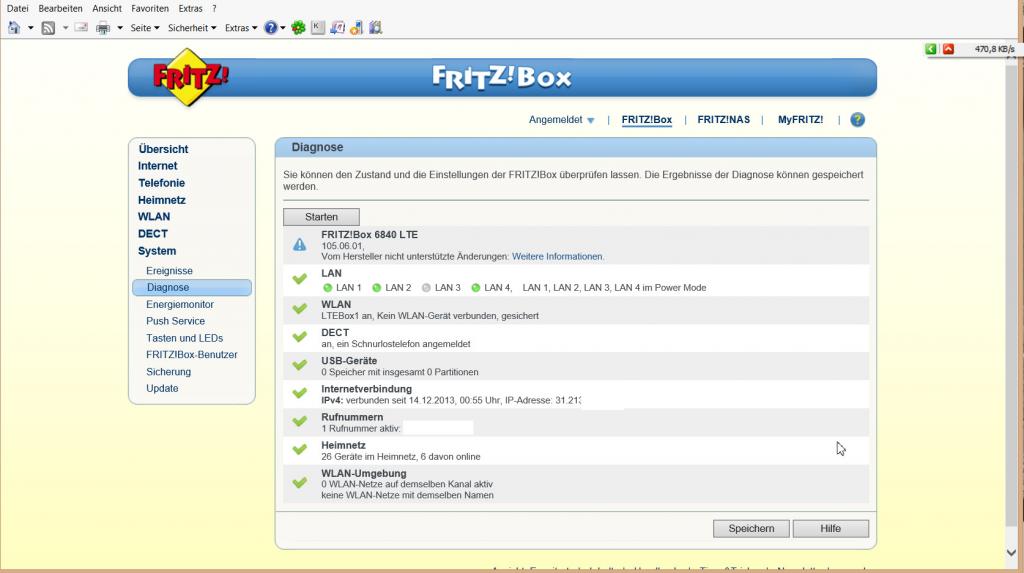Click the LAN 1 green status dot
This screenshot has width=1024, height=573.
328,287
